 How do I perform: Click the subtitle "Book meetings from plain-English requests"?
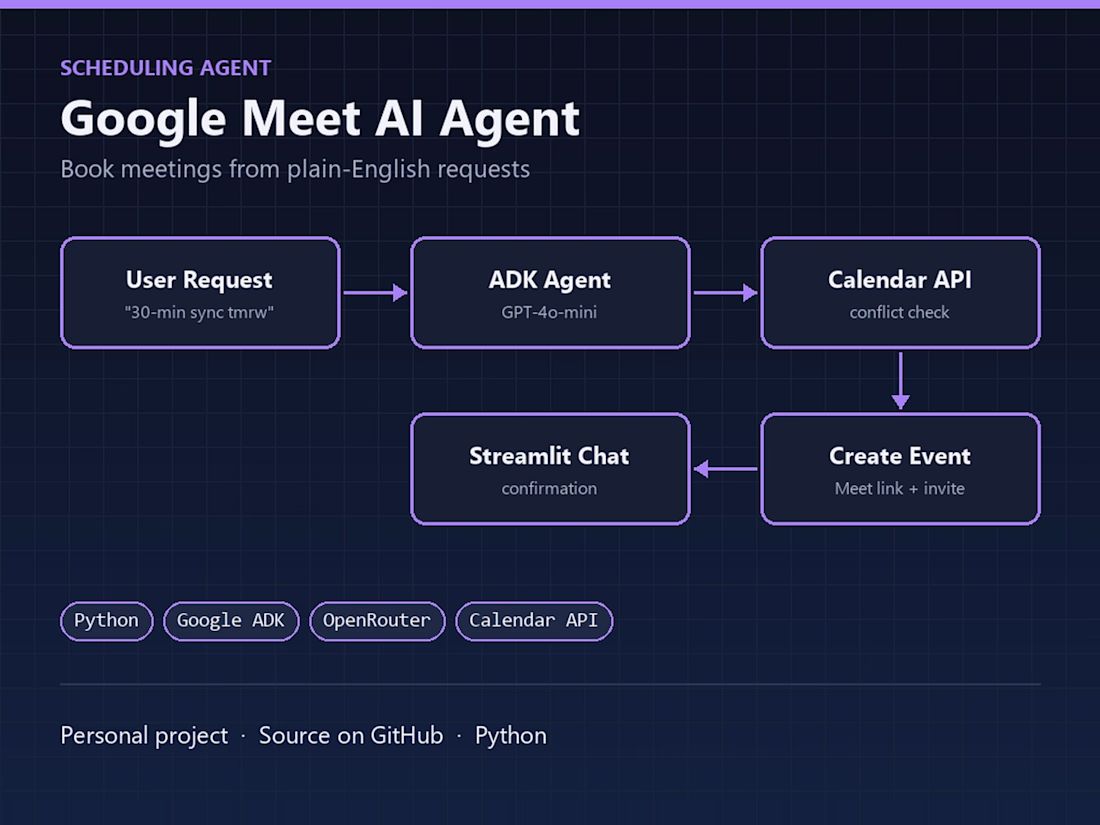(x=295, y=169)
